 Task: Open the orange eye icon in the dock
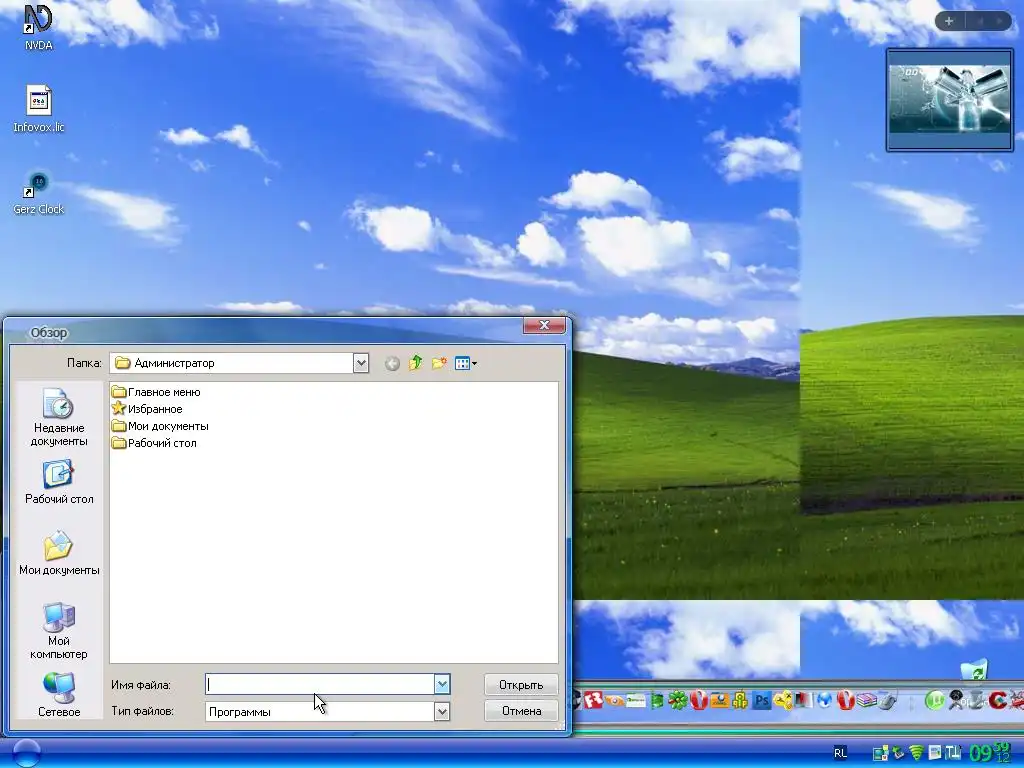(615, 701)
